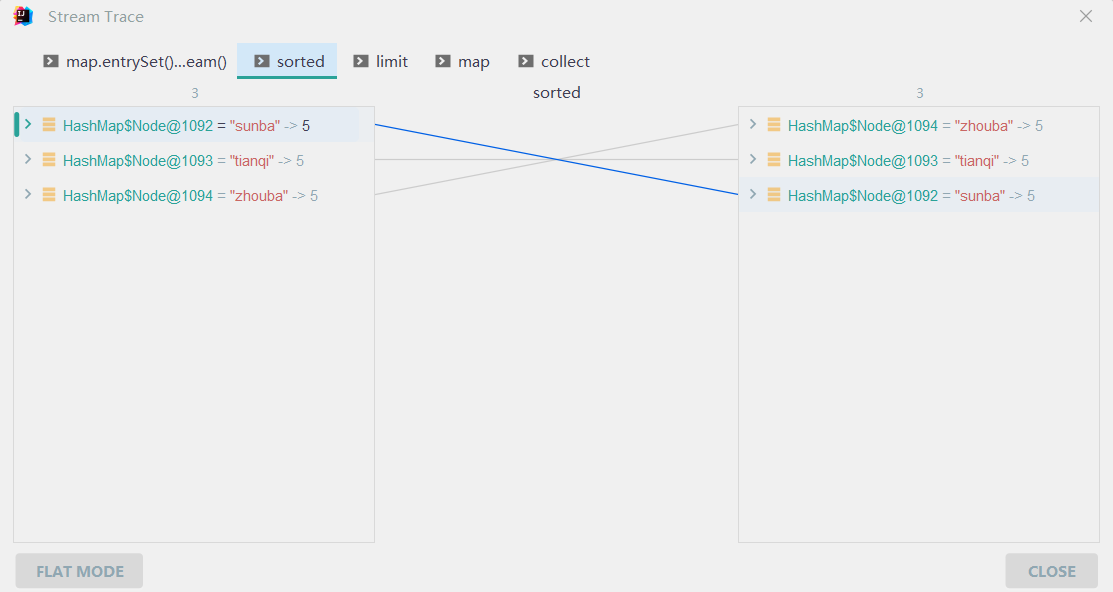This screenshot has width=1113, height=592.
Task: Select left row HashMap$Node@1094 = "zhouba"
Action: tap(194, 195)
